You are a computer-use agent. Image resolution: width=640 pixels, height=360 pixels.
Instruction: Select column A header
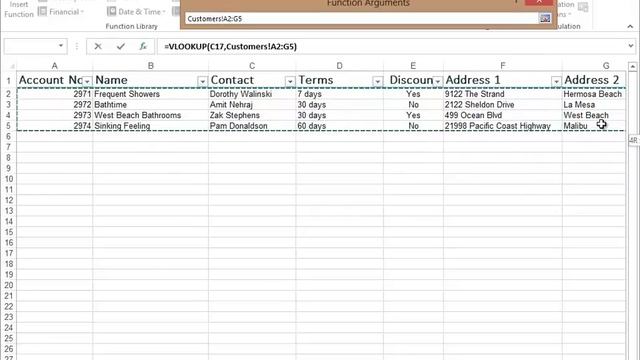55,66
